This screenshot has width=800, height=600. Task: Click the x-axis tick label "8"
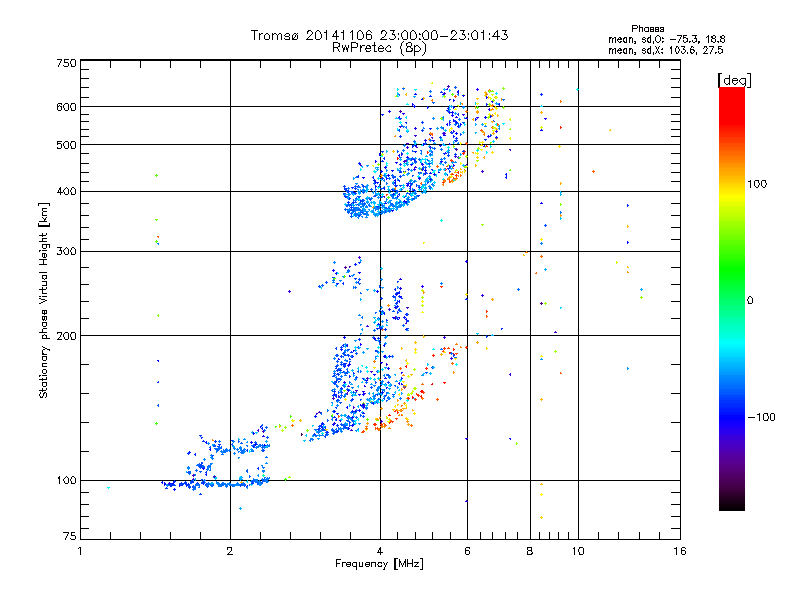[x=530, y=551]
